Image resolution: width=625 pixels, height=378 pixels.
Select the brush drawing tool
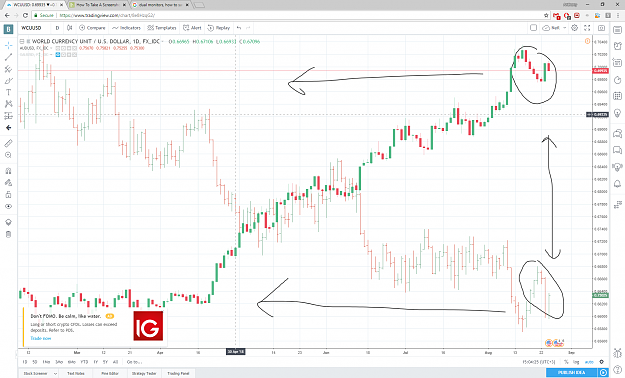pyautogui.click(x=8, y=81)
